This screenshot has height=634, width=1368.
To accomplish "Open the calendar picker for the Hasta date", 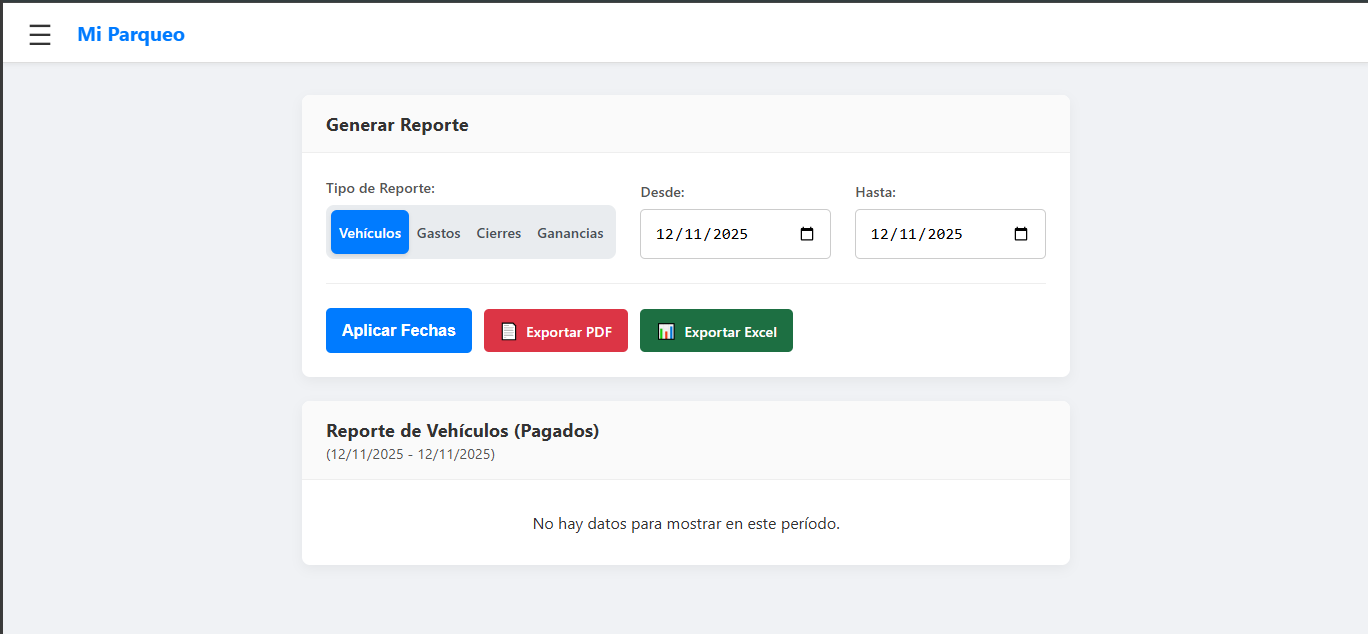I will [1021, 233].
